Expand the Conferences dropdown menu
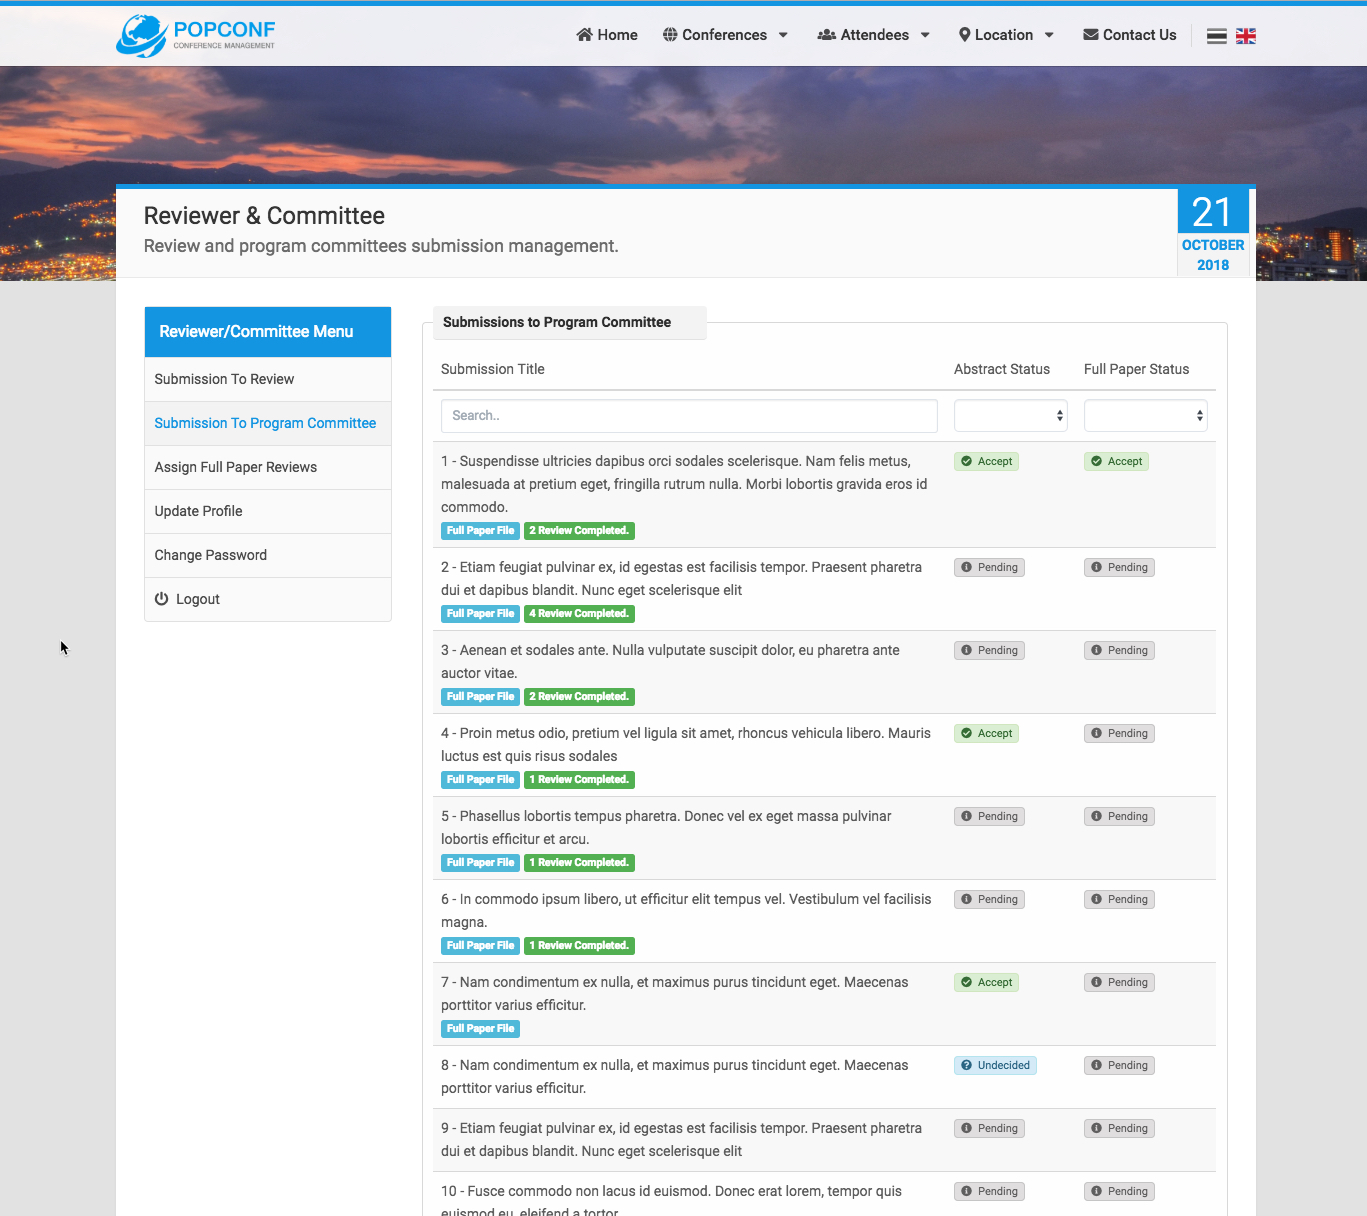 click(x=783, y=35)
